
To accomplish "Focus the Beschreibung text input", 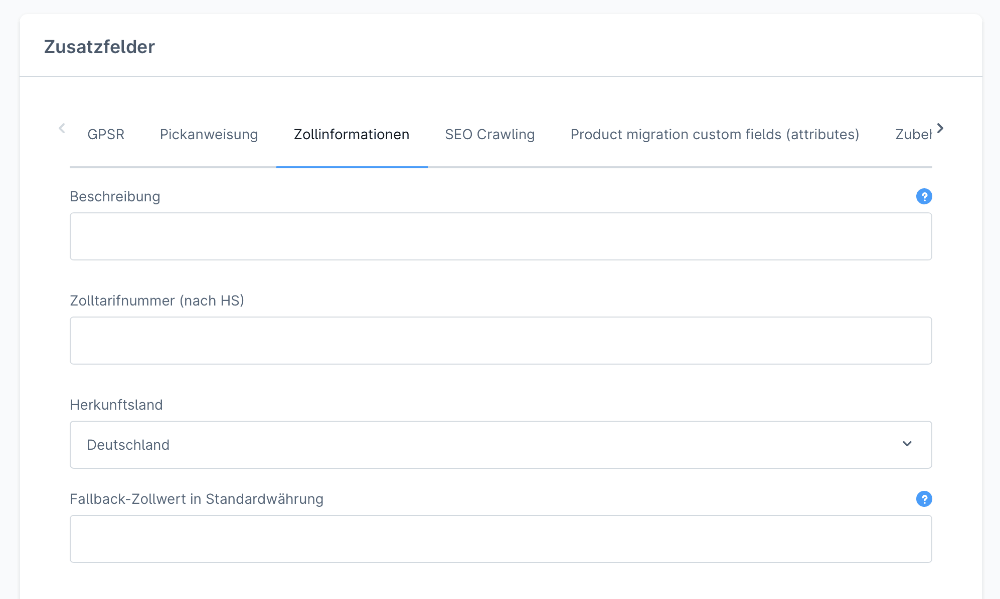I will click(x=500, y=236).
